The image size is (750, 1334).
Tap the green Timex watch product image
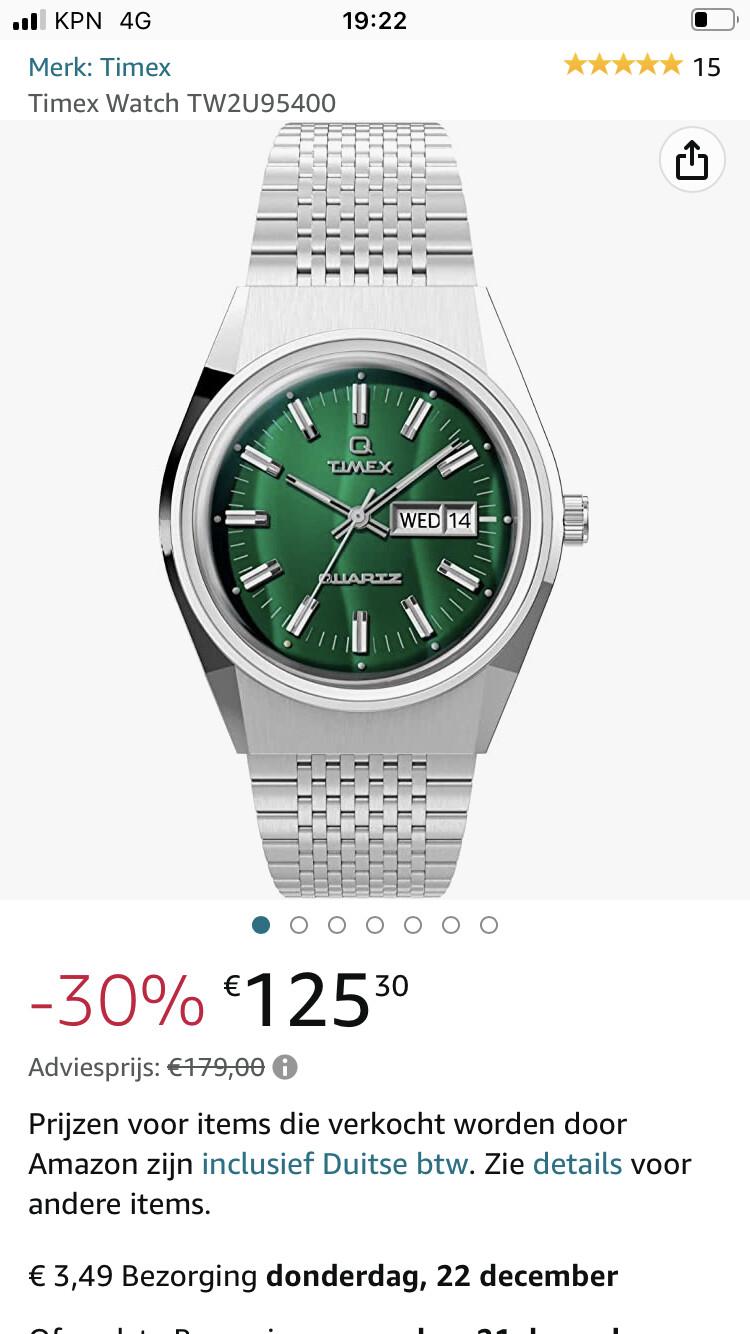(x=375, y=510)
